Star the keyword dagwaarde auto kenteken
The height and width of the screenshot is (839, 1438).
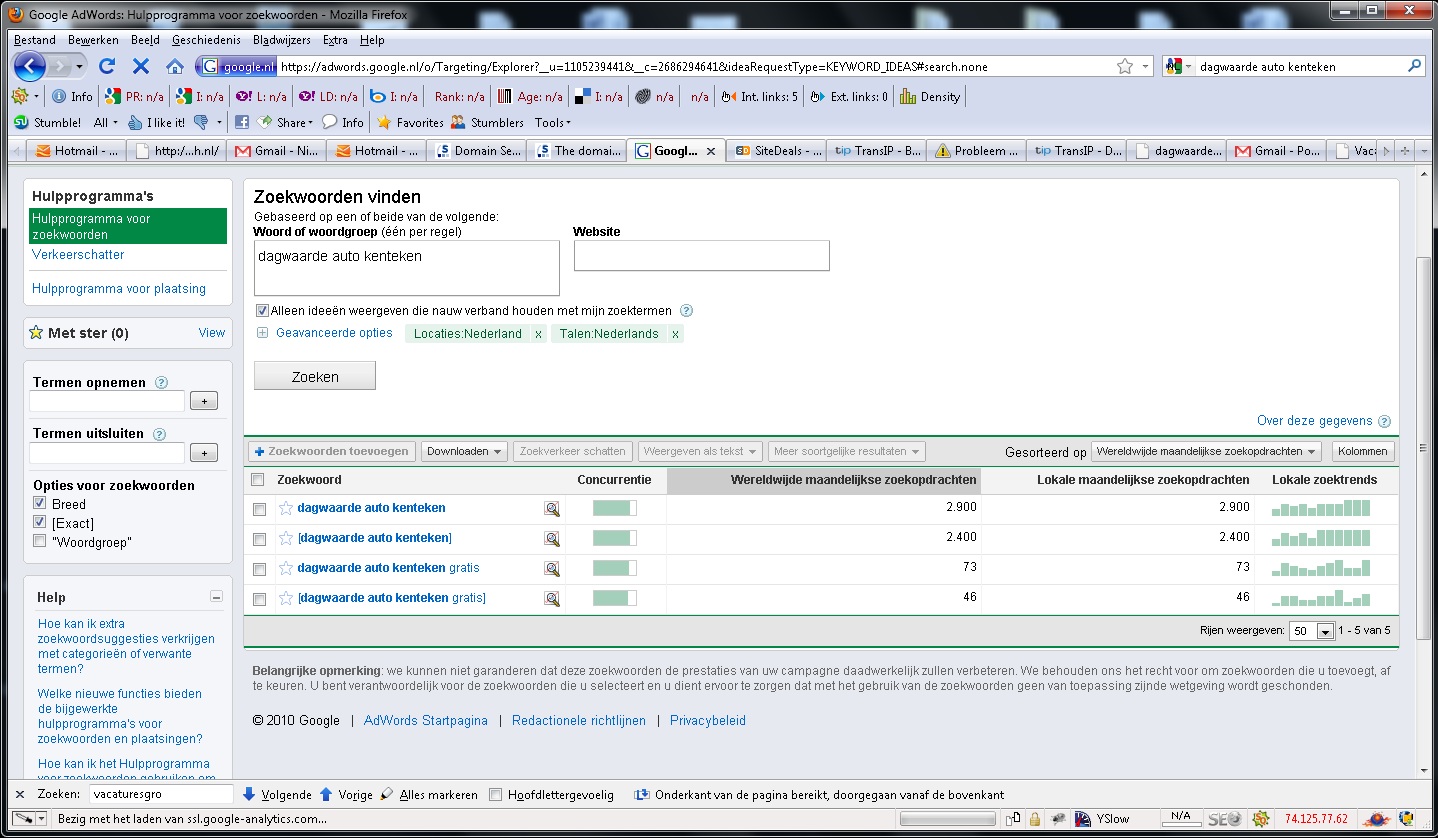tap(286, 509)
